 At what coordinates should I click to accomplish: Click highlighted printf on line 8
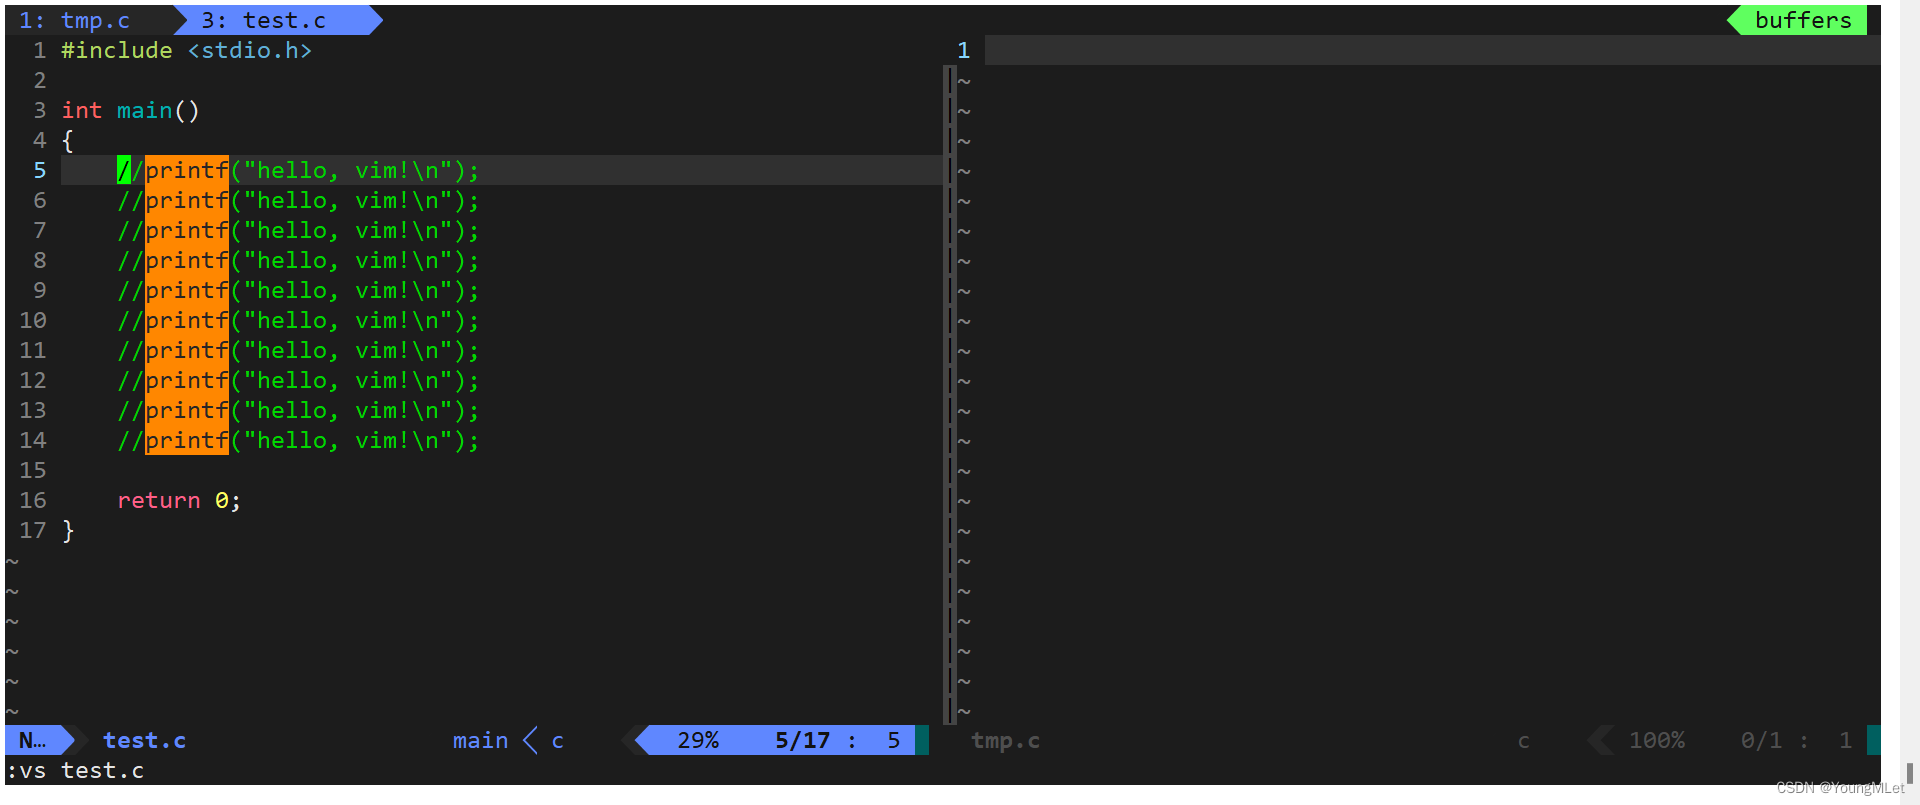187,260
